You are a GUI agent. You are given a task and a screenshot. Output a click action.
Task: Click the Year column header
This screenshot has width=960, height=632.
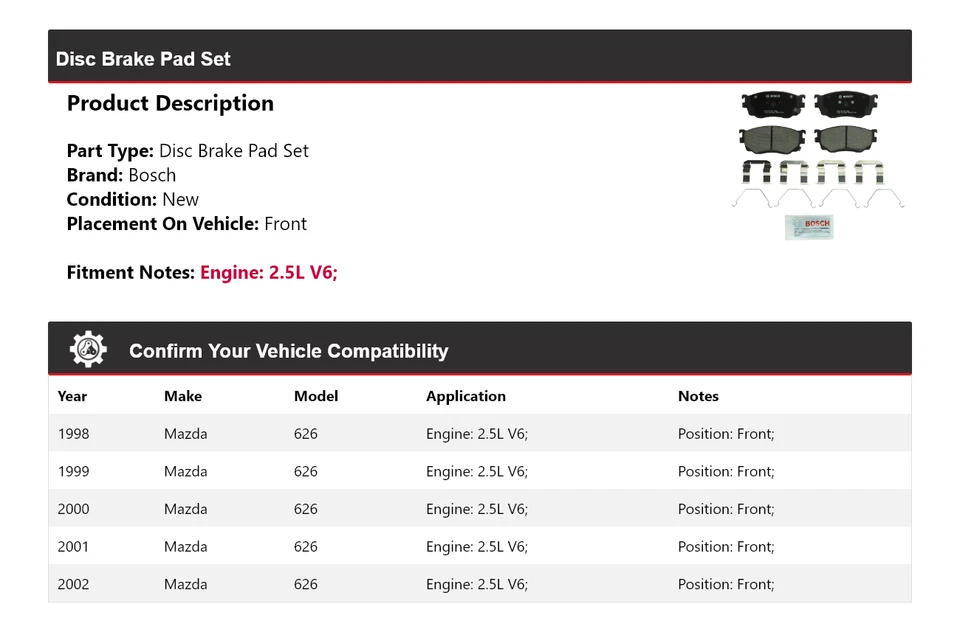click(x=72, y=396)
